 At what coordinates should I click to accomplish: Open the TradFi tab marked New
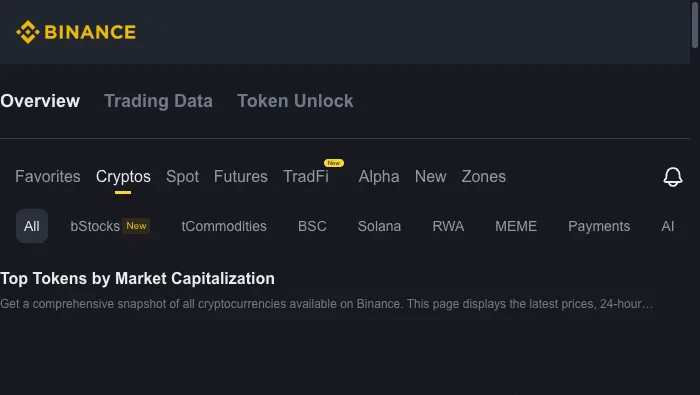click(306, 177)
